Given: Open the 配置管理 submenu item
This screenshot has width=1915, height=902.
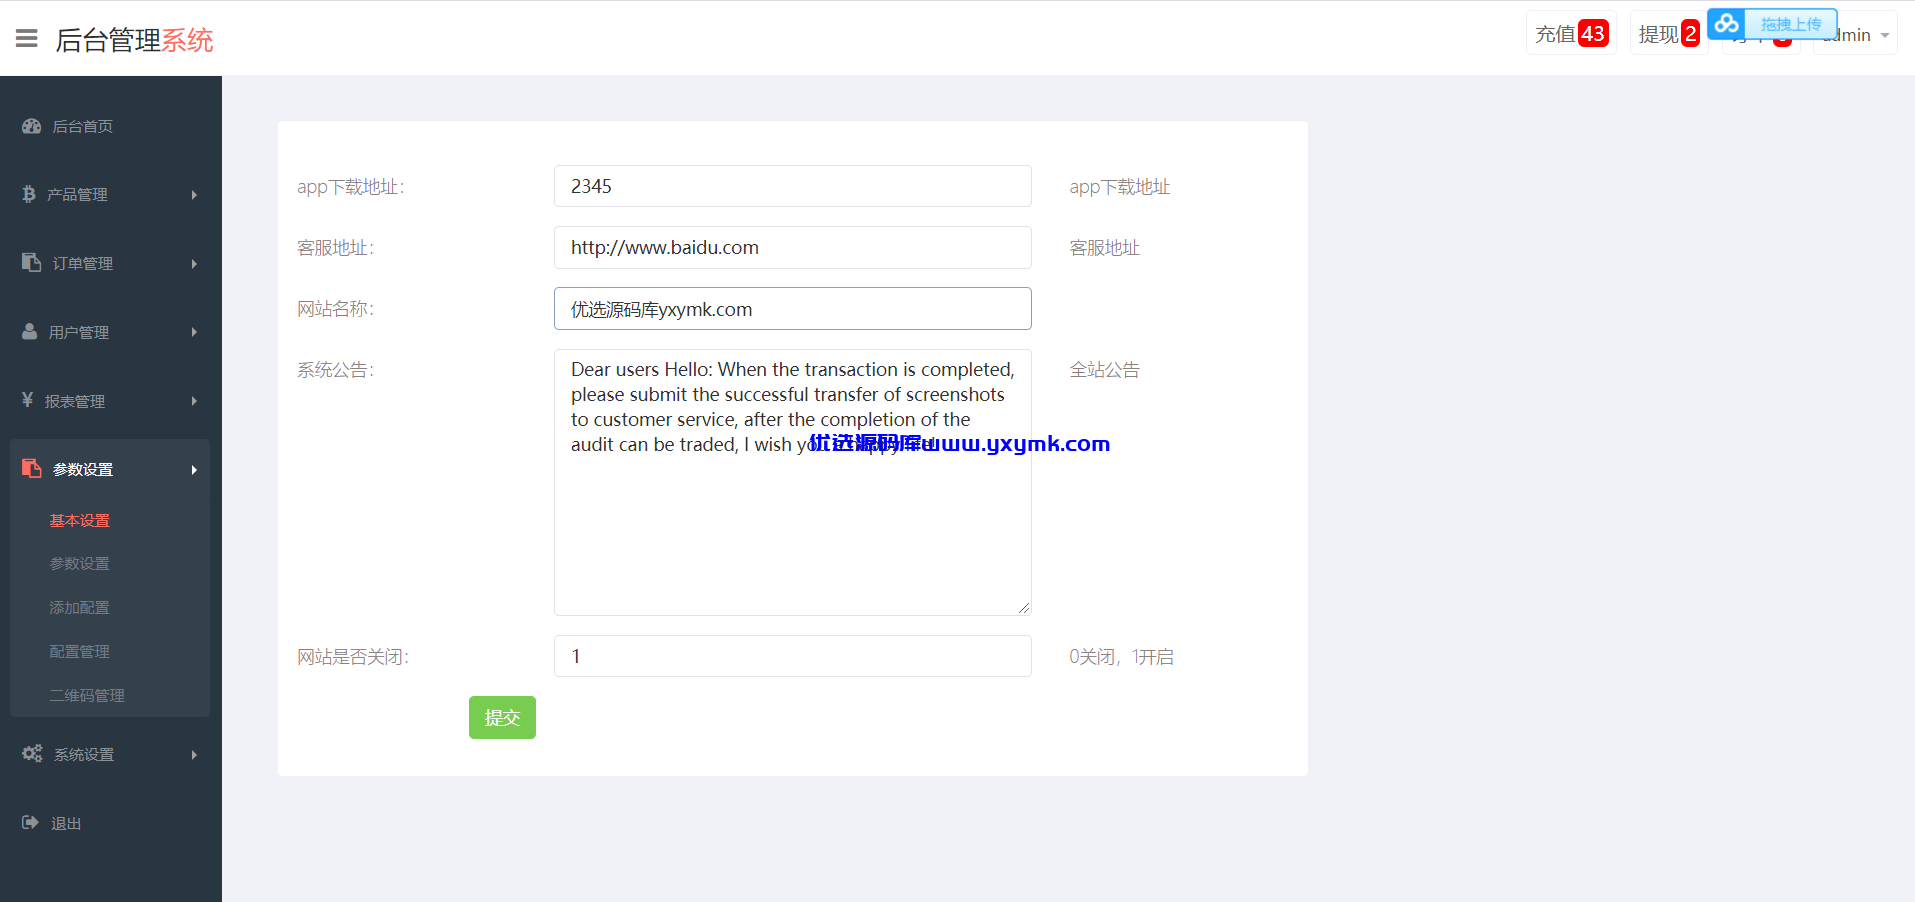Looking at the screenshot, I should [x=80, y=652].
